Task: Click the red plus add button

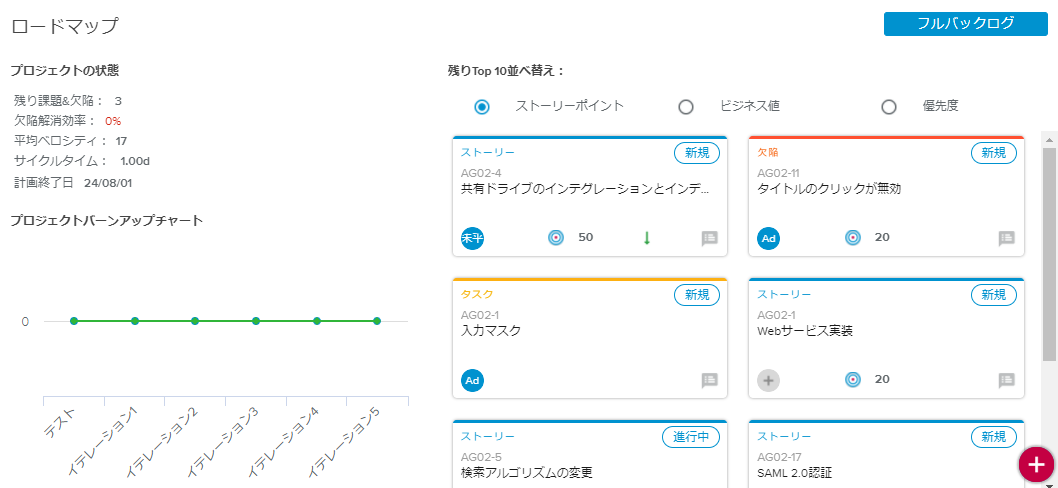Action: [1035, 465]
